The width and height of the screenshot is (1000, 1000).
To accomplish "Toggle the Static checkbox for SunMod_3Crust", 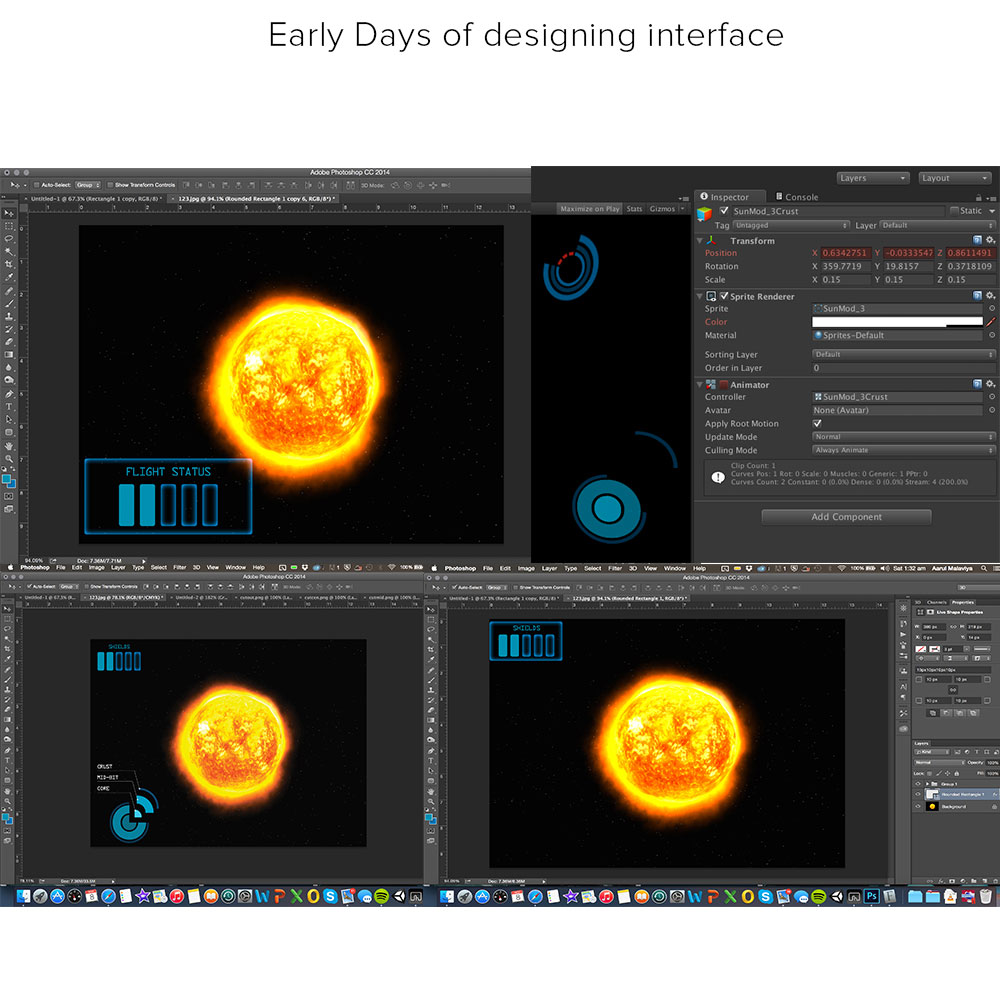I will tap(953, 211).
